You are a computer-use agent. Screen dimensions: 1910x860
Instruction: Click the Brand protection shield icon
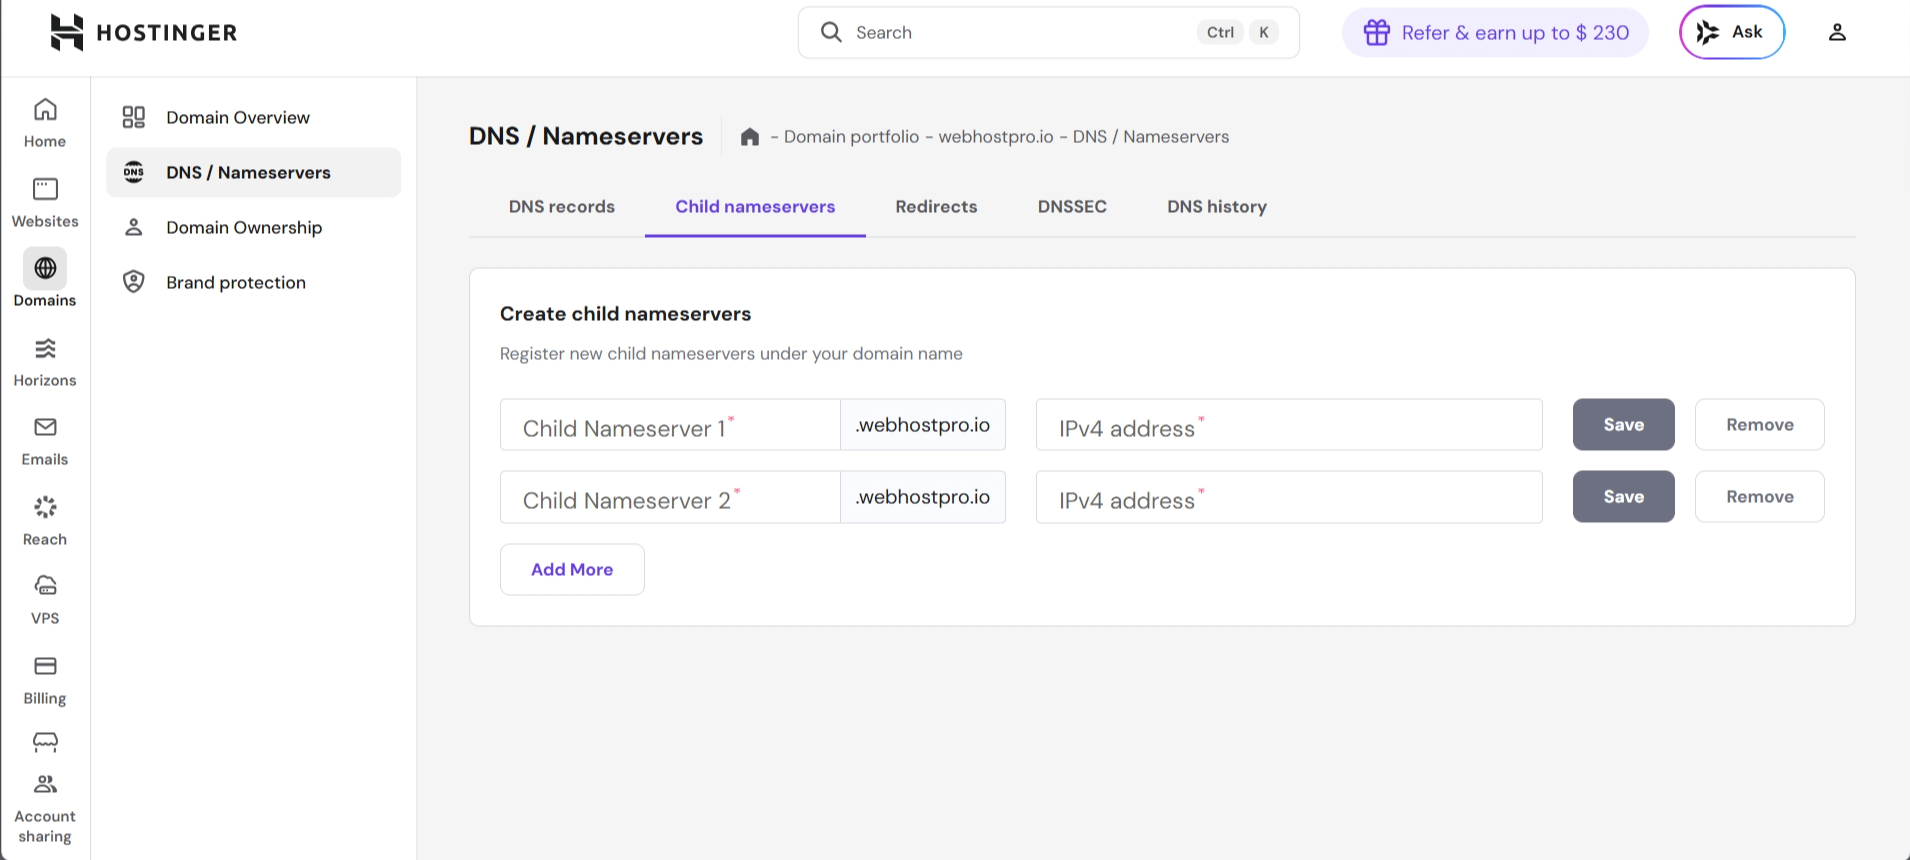pos(134,282)
